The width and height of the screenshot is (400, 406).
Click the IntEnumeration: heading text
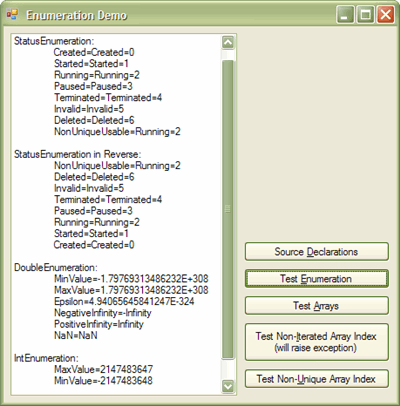pos(46,358)
